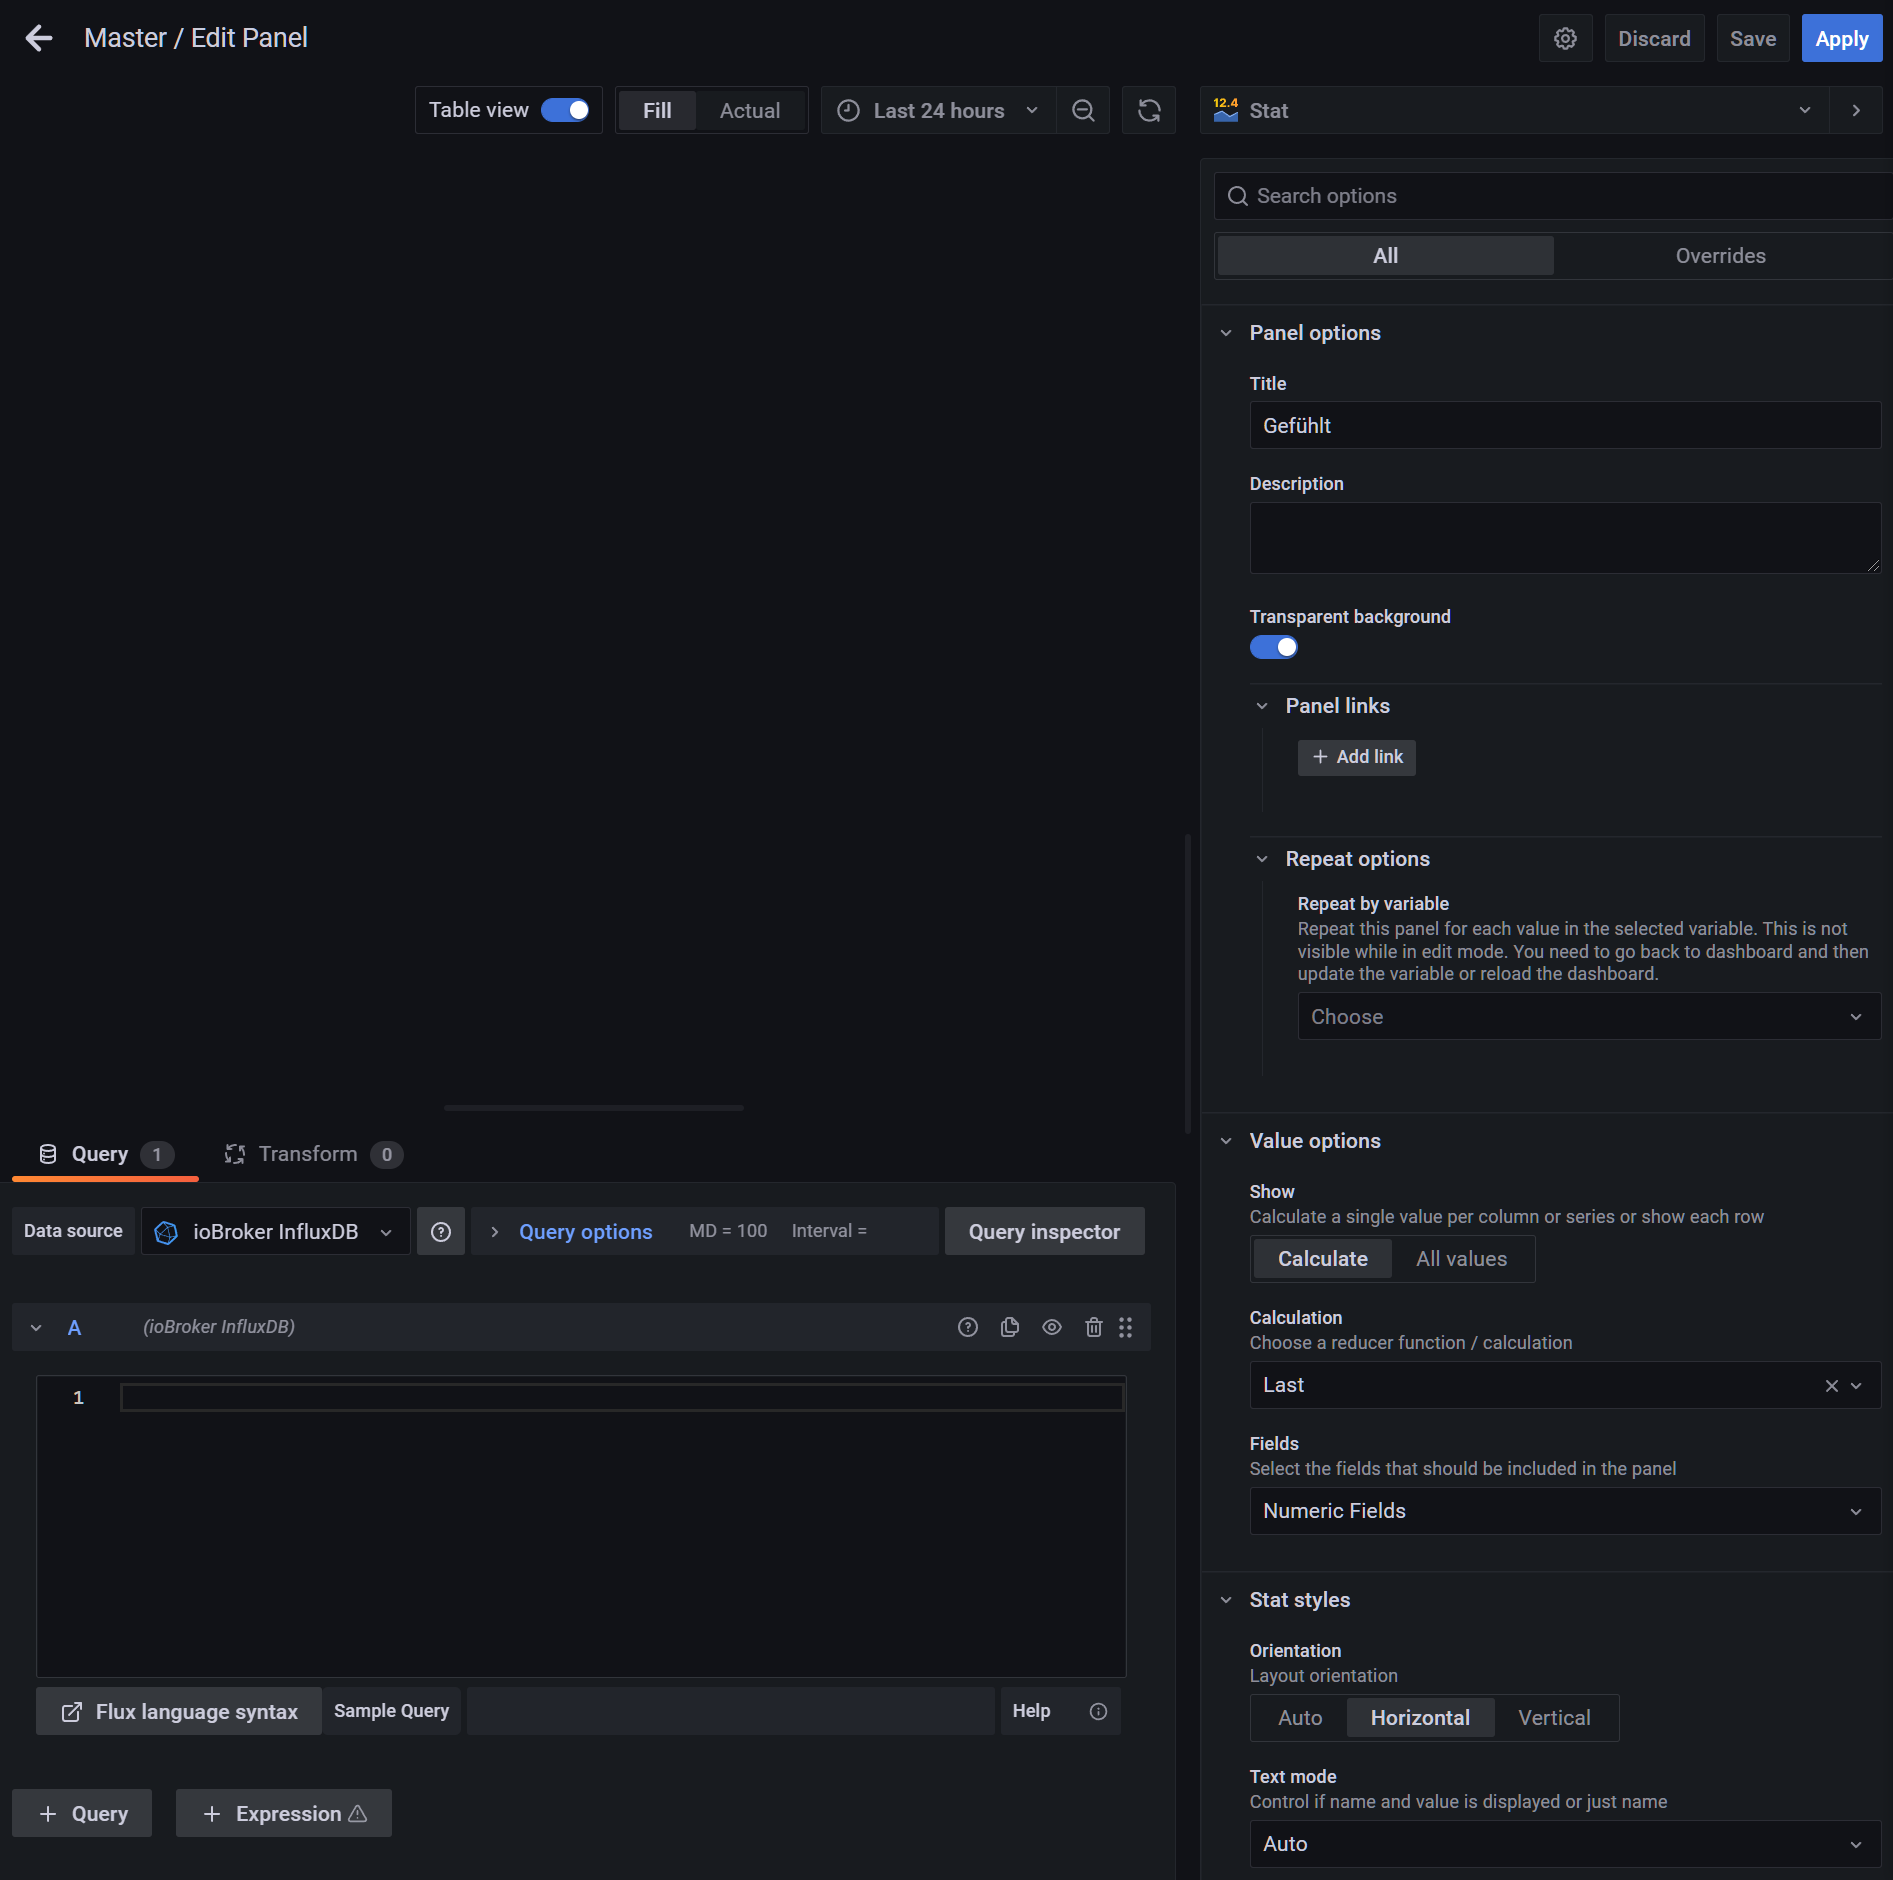The width and height of the screenshot is (1893, 1880).
Task: Delete query A using the trash icon
Action: pyautogui.click(x=1094, y=1327)
